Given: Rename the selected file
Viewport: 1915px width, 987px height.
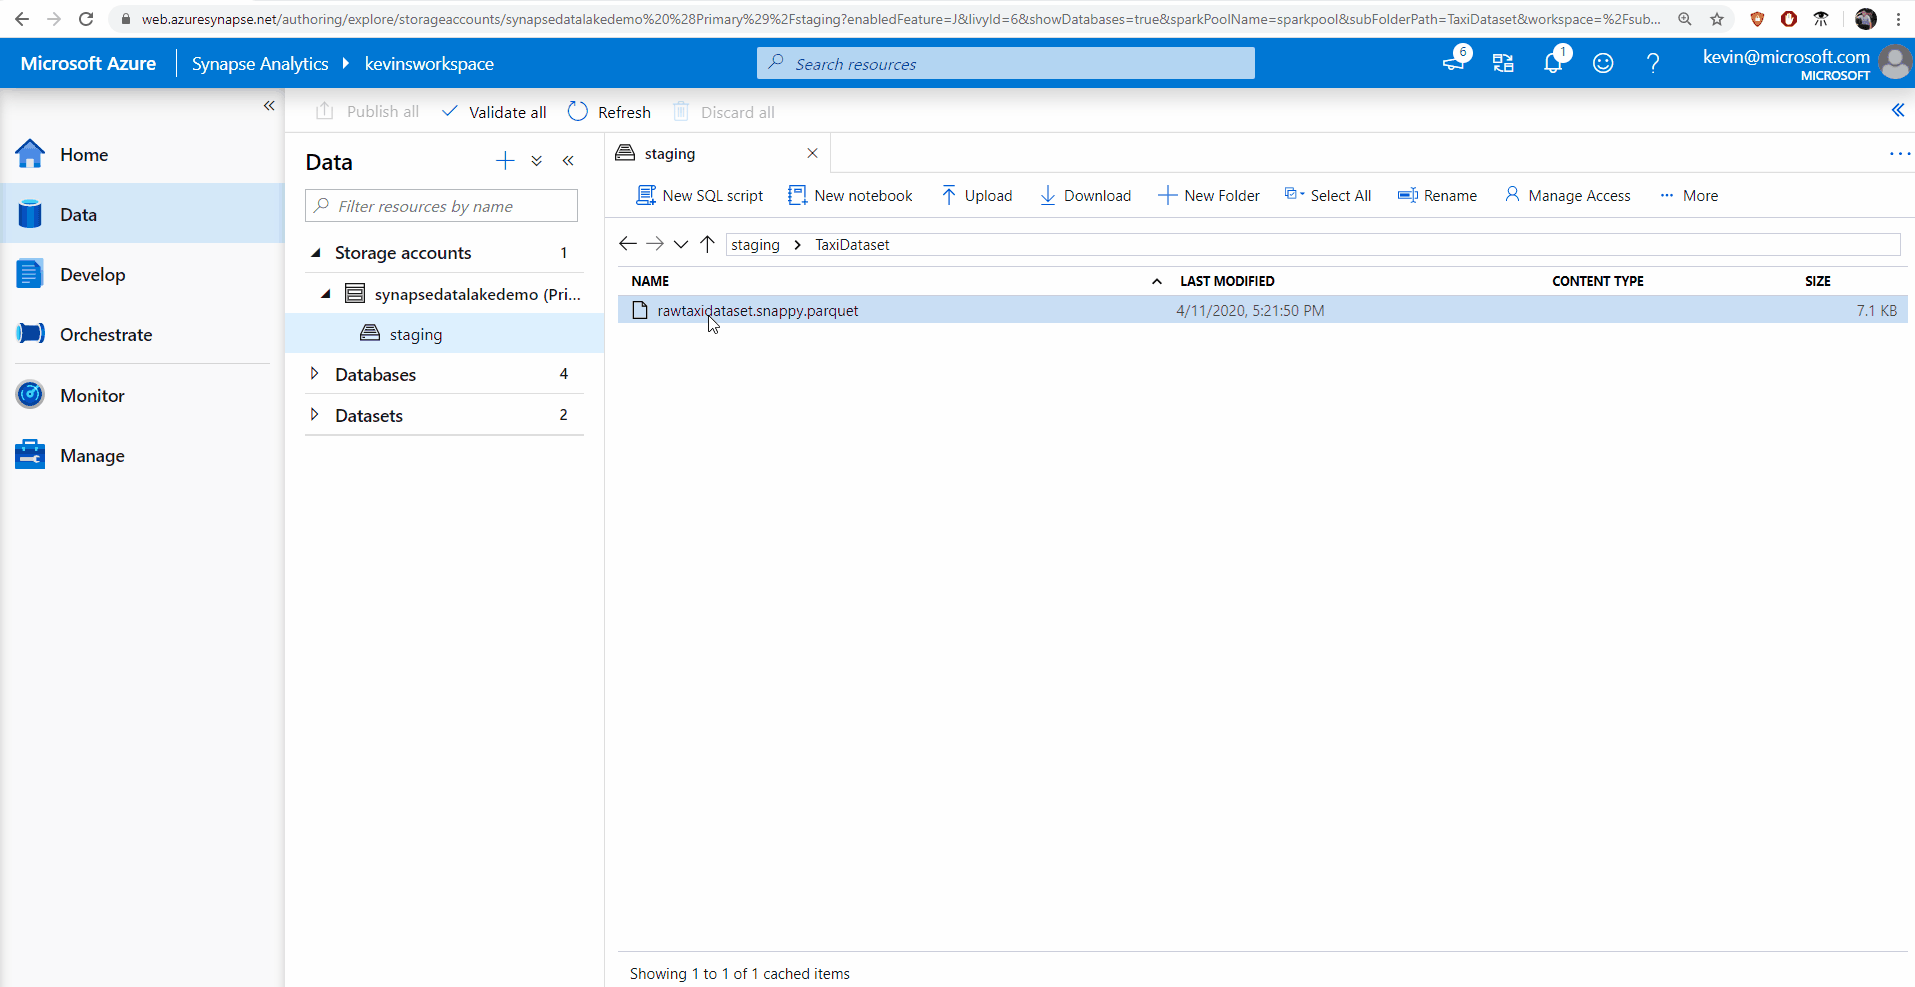Looking at the screenshot, I should click(x=1437, y=196).
